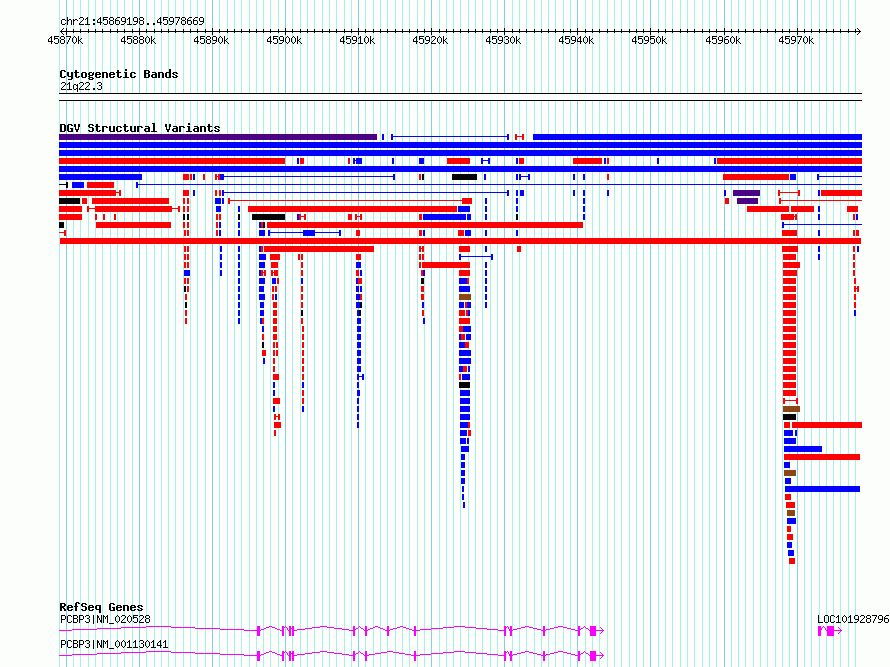Click the 45960k ruler tick label
This screenshot has height=667, width=890.
(x=723, y=40)
